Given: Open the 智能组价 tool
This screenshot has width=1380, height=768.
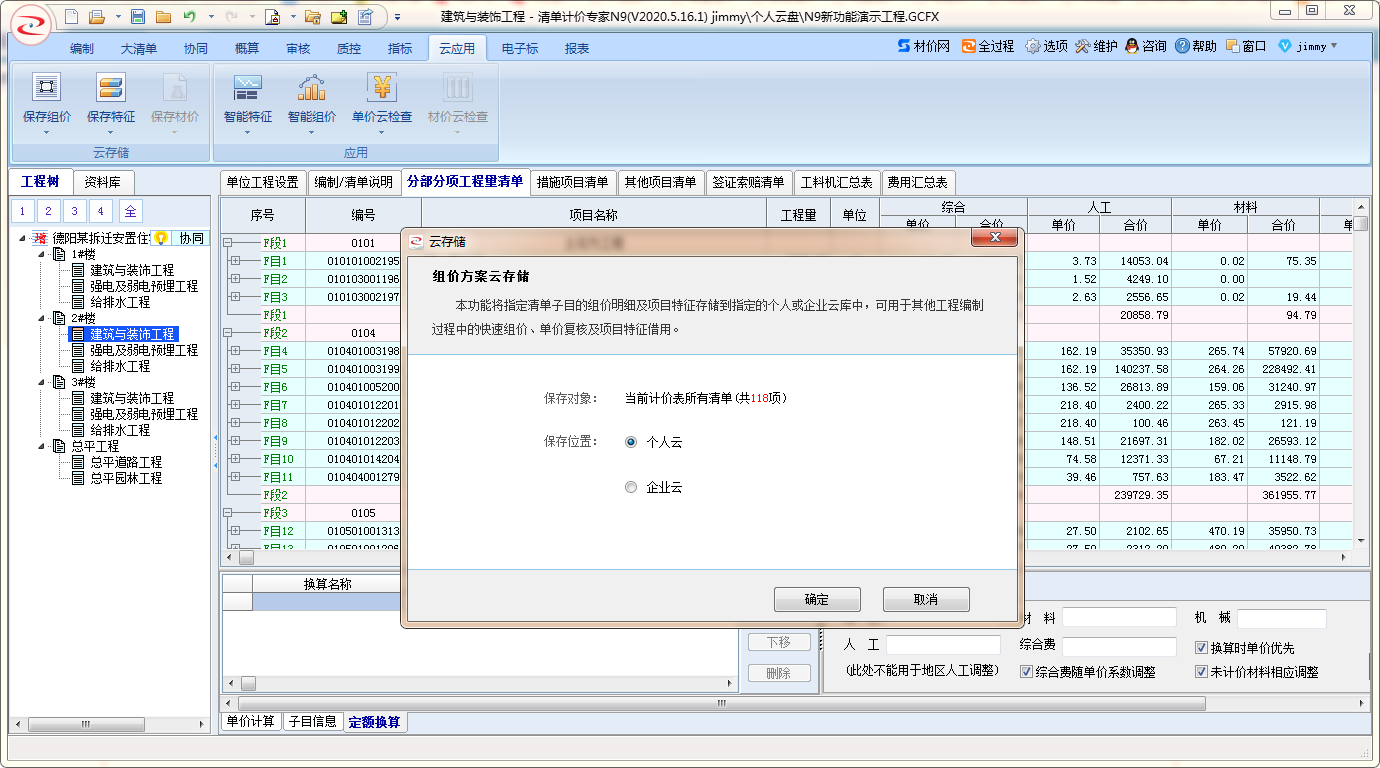Looking at the screenshot, I should pyautogui.click(x=311, y=89).
